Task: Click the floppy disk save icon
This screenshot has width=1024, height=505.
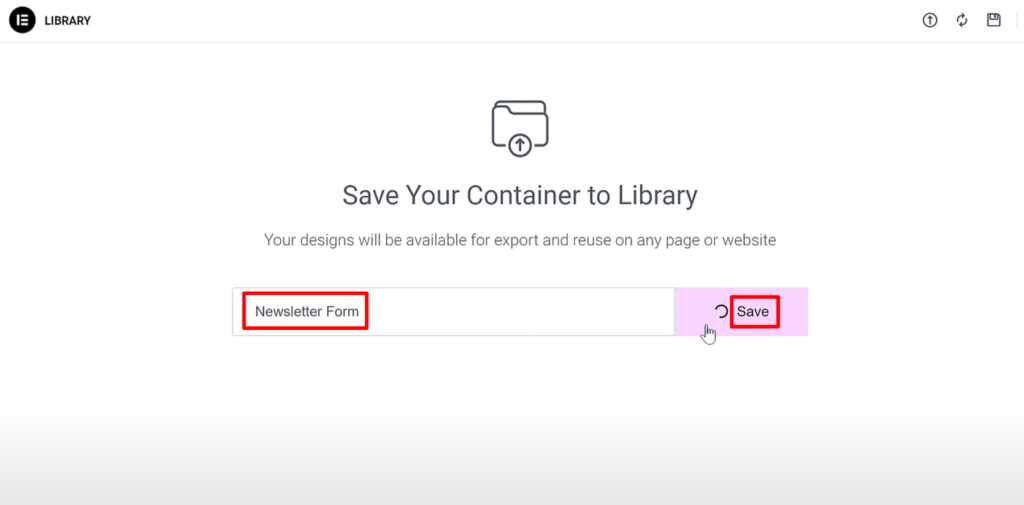Action: pos(993,20)
